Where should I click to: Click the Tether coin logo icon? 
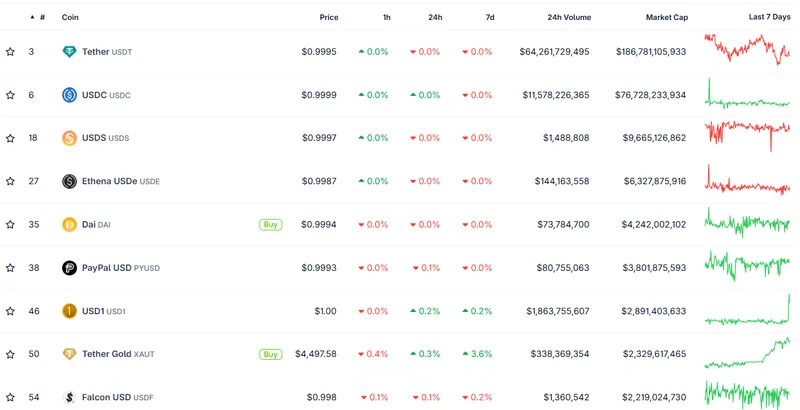(69, 52)
